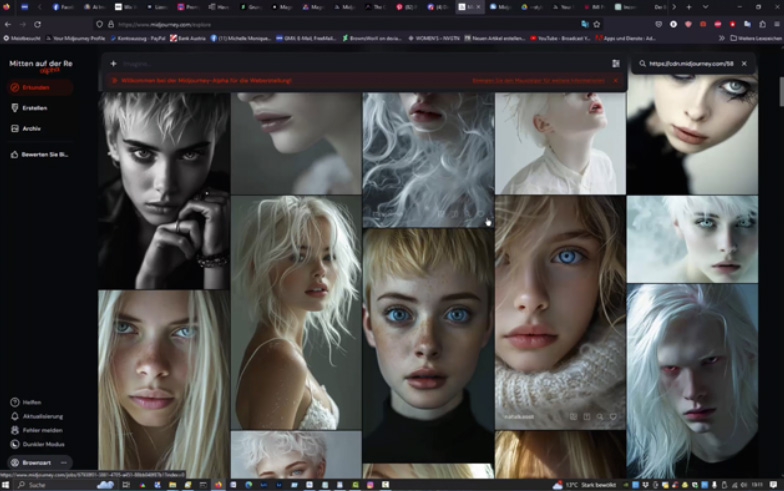
Task: Clear the search field with the X
Action: coord(744,63)
